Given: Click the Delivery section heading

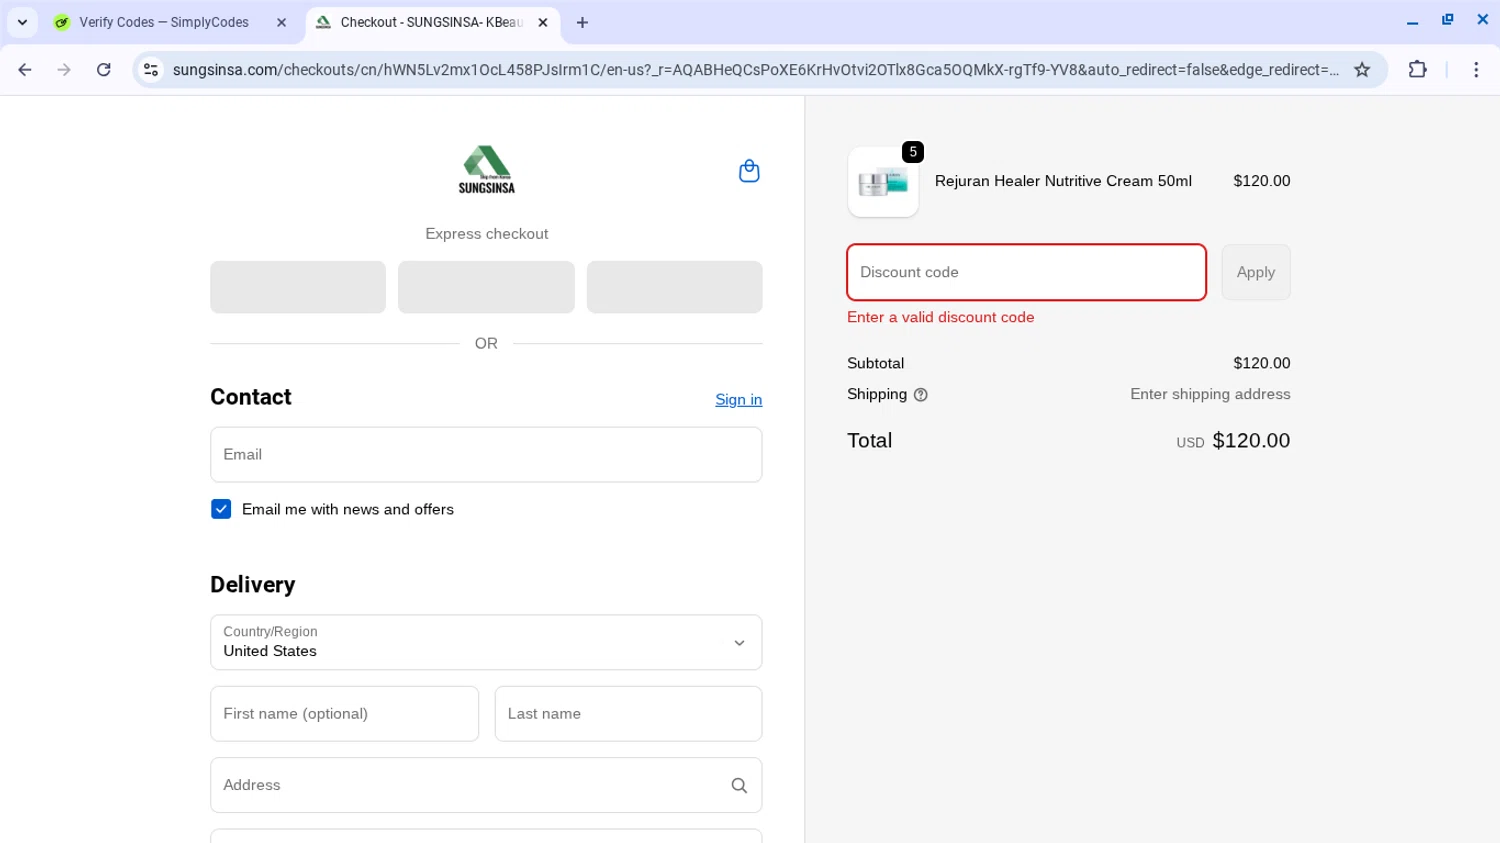Looking at the screenshot, I should [253, 585].
